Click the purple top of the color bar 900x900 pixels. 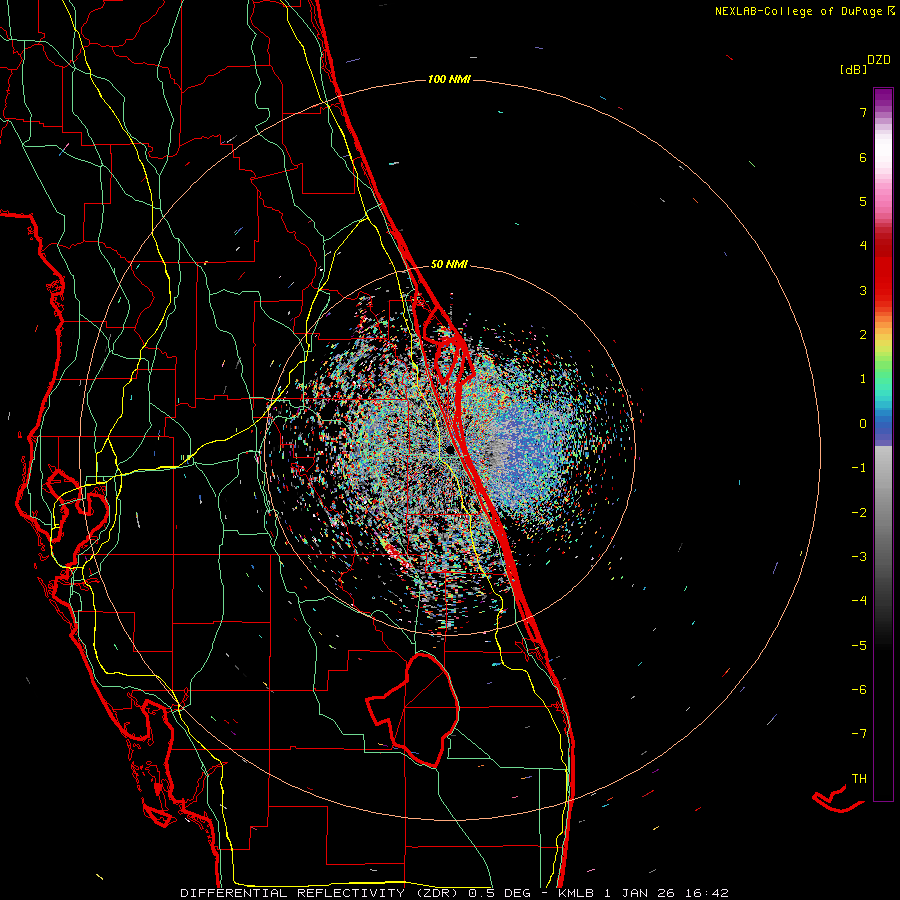pyautogui.click(x=883, y=98)
